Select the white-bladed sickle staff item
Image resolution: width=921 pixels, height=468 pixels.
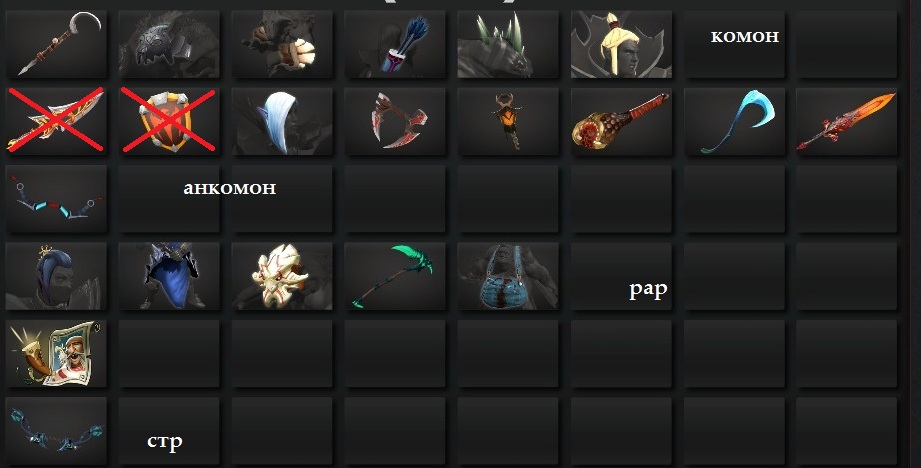[56, 44]
